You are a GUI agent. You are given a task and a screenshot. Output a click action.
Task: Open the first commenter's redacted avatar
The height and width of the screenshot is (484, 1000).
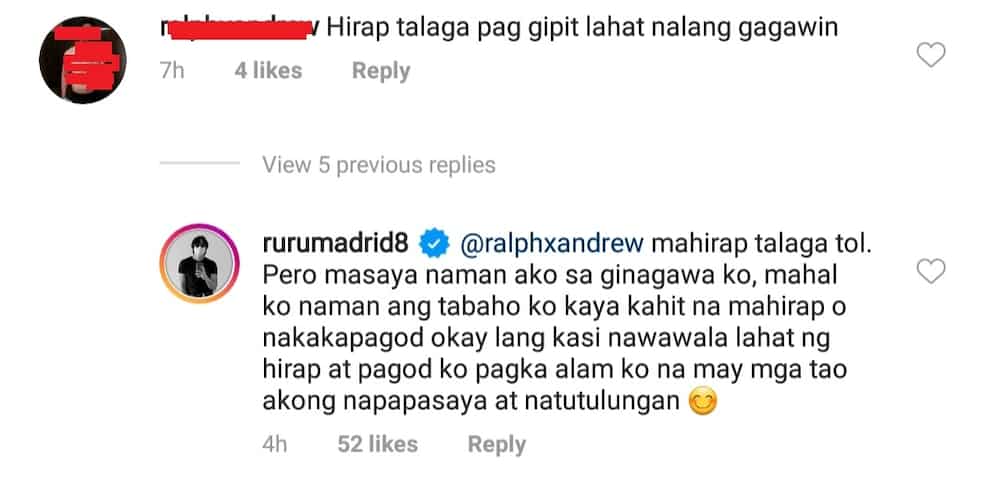click(x=82, y=59)
